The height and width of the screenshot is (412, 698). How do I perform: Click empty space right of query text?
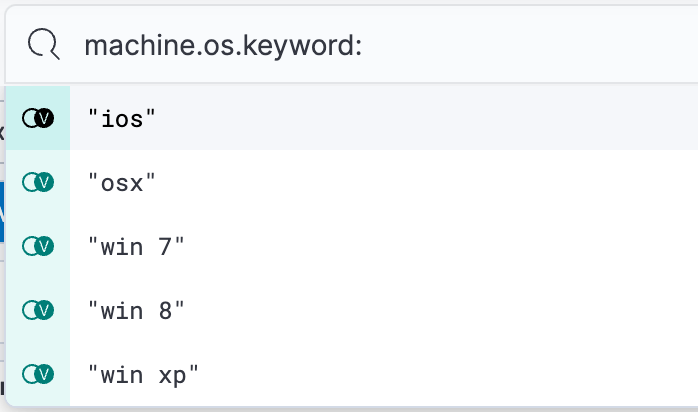(x=530, y=45)
